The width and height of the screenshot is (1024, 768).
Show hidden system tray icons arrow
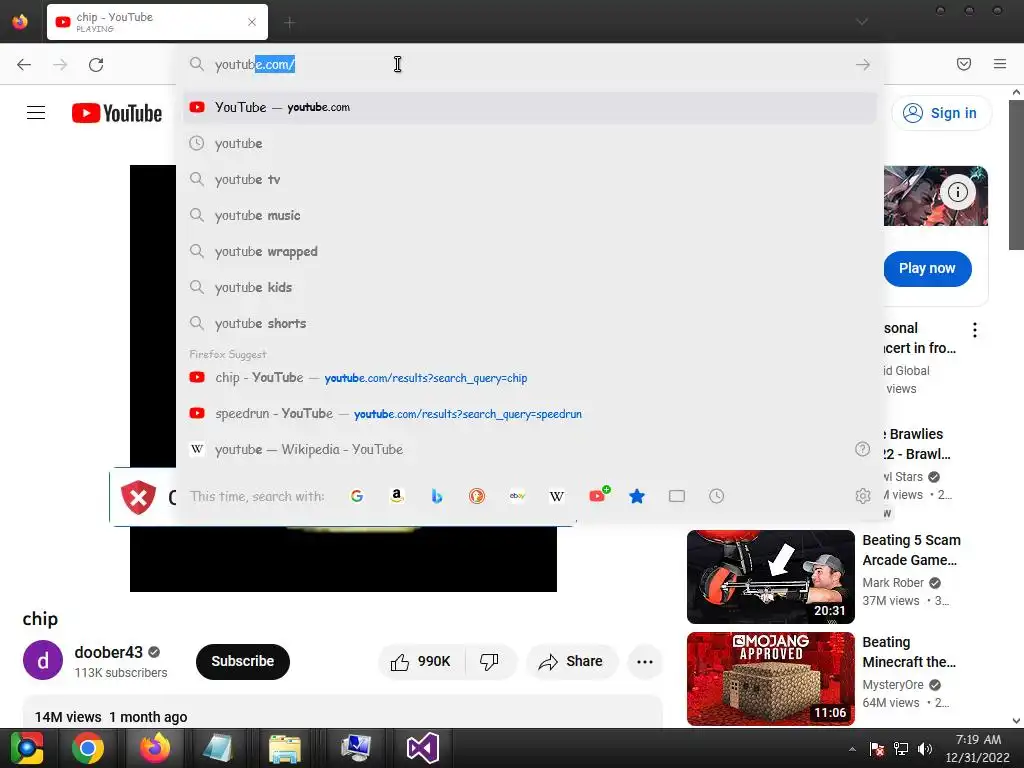click(852, 749)
